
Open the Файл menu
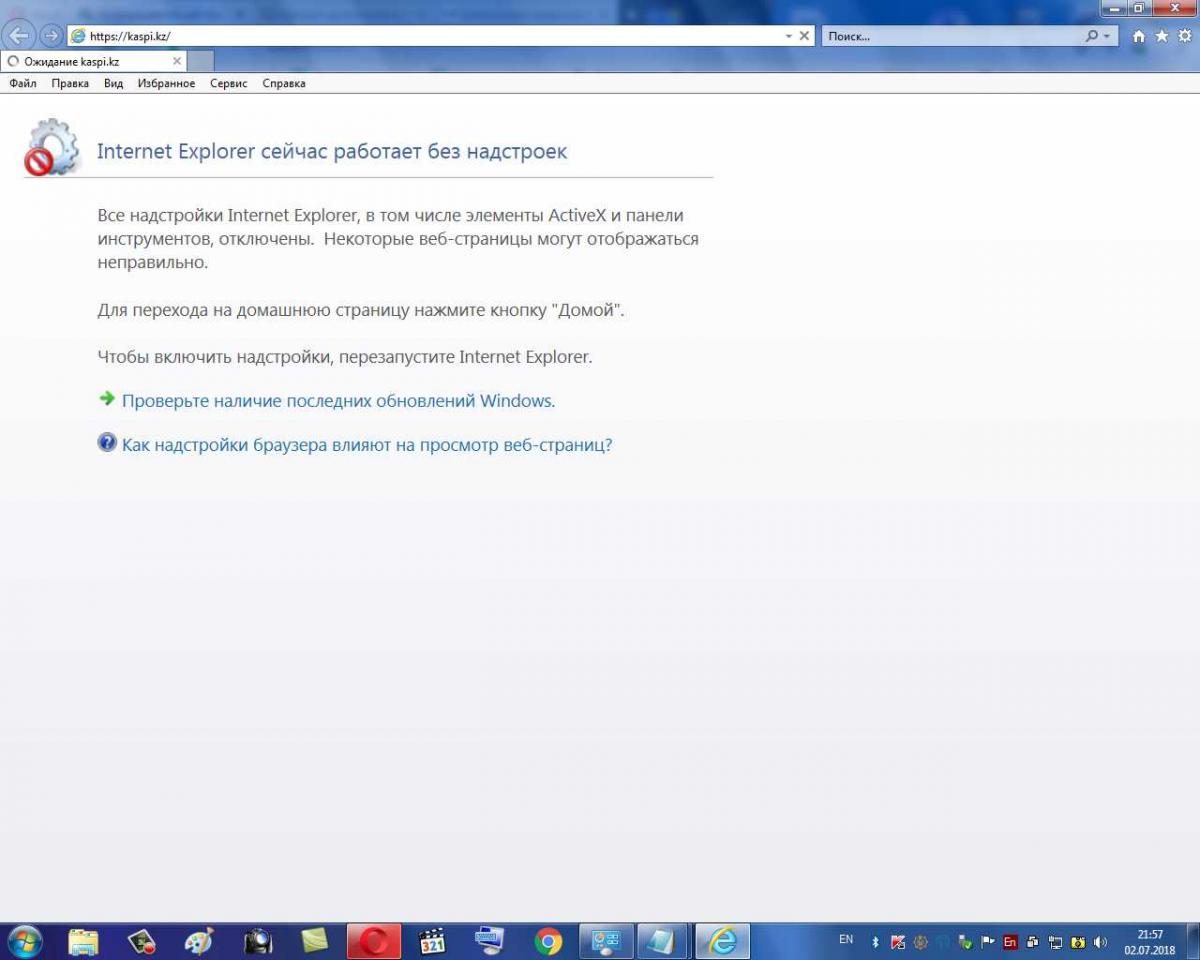pos(23,84)
